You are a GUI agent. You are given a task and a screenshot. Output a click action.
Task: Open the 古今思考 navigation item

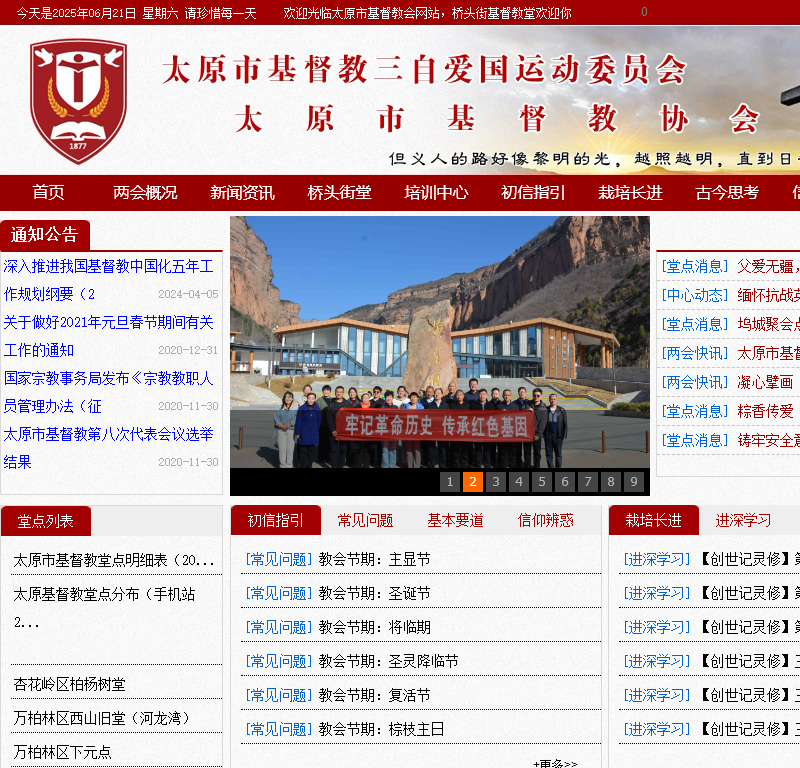727,193
